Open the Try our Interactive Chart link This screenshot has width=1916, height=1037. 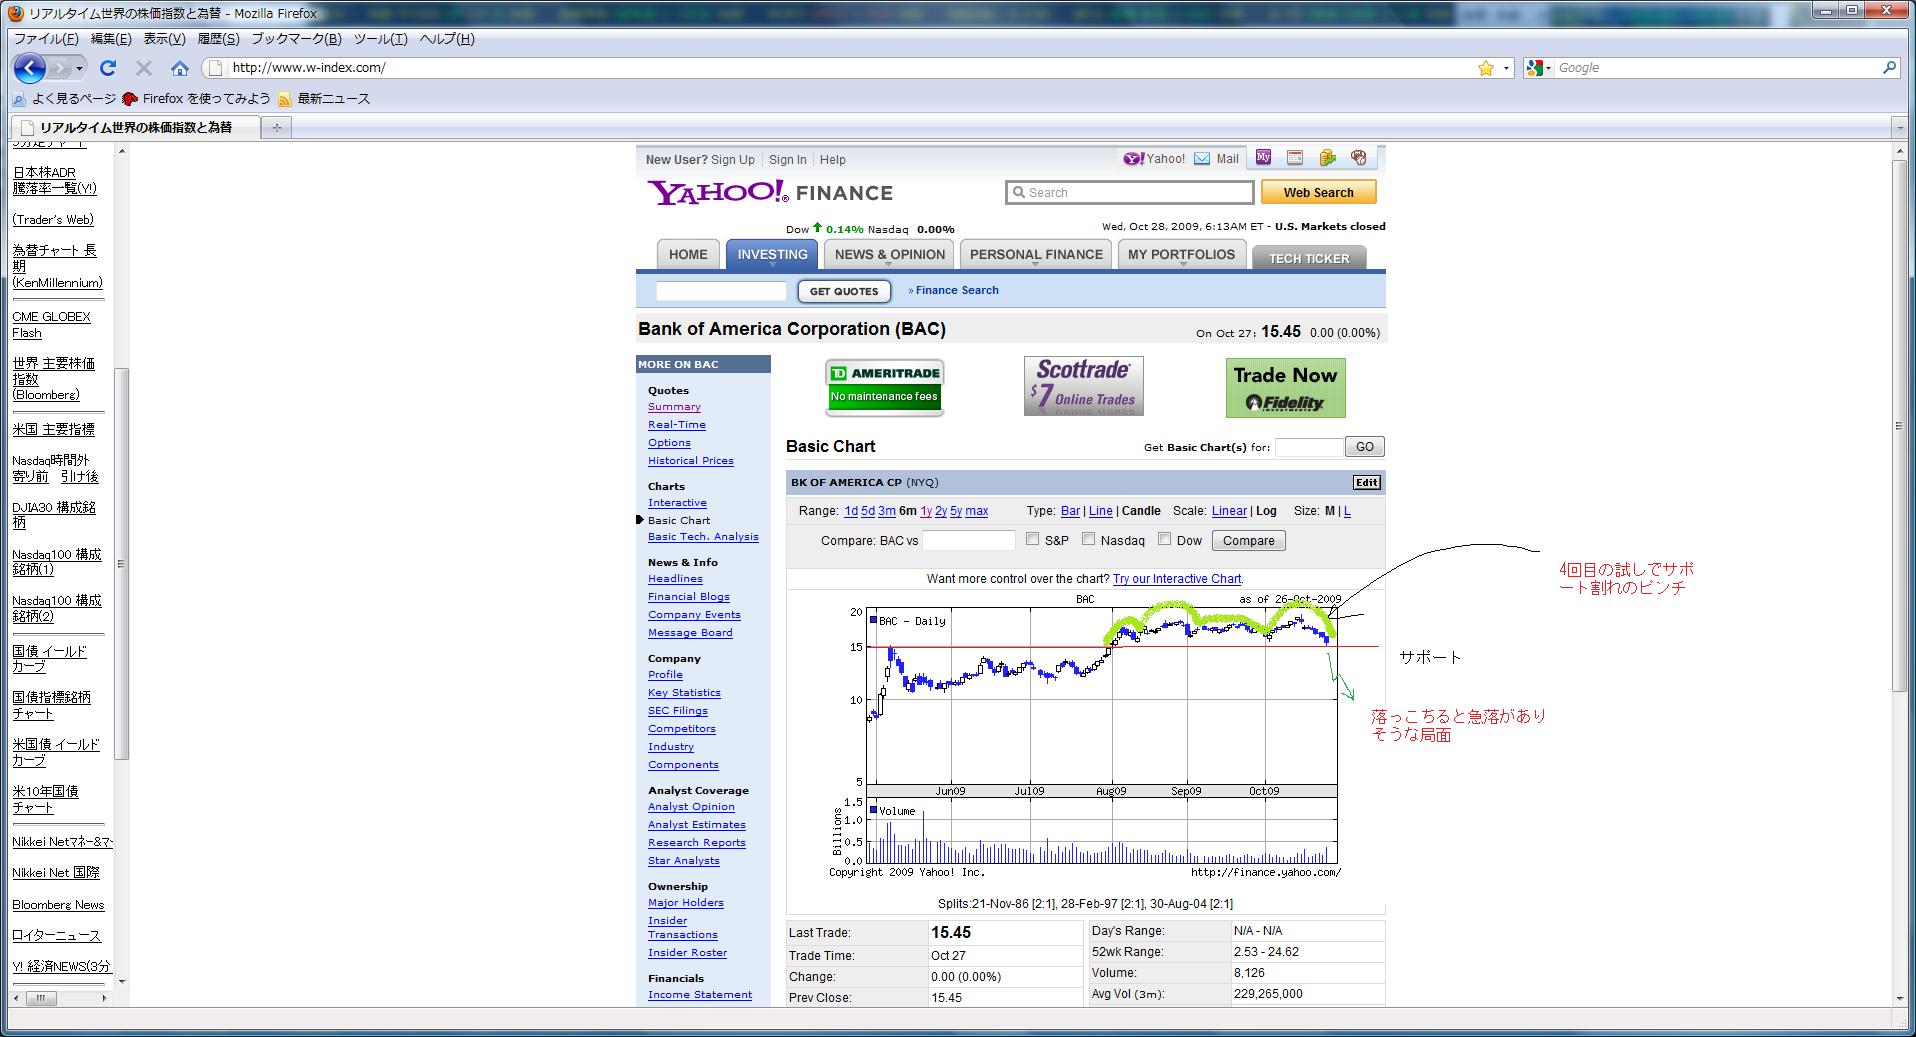click(x=1177, y=579)
